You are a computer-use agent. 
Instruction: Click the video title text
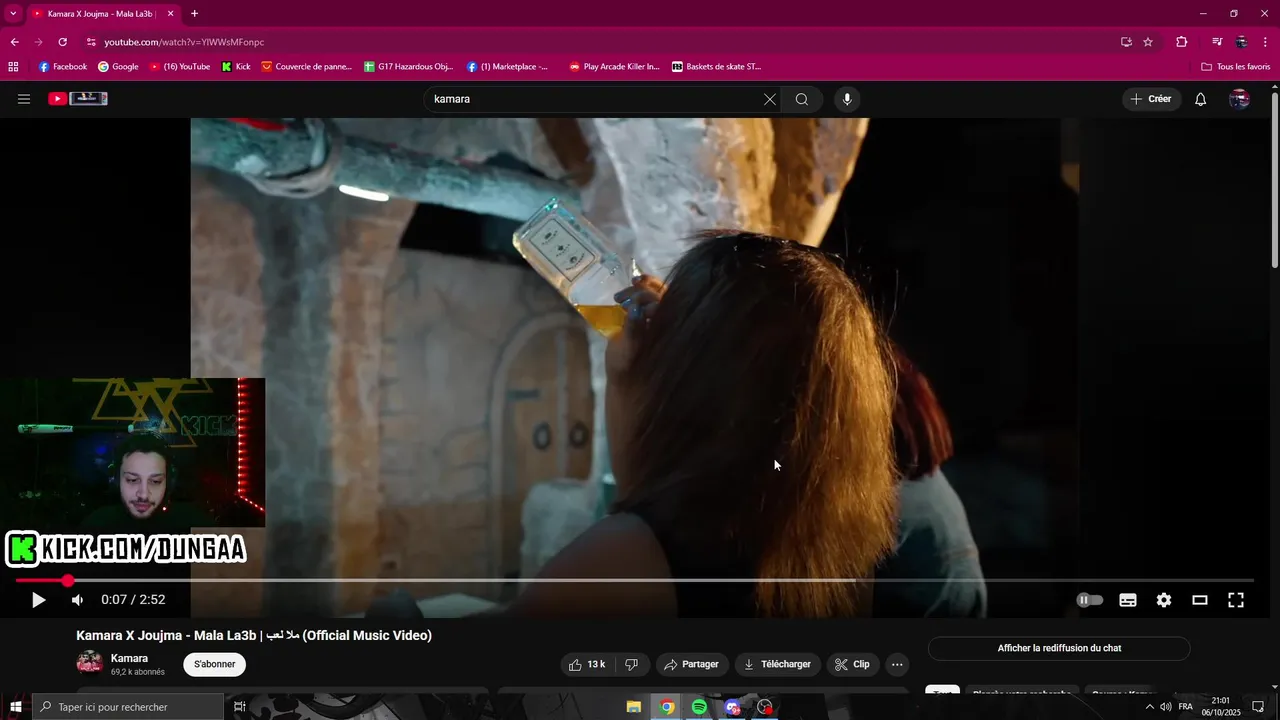[254, 635]
